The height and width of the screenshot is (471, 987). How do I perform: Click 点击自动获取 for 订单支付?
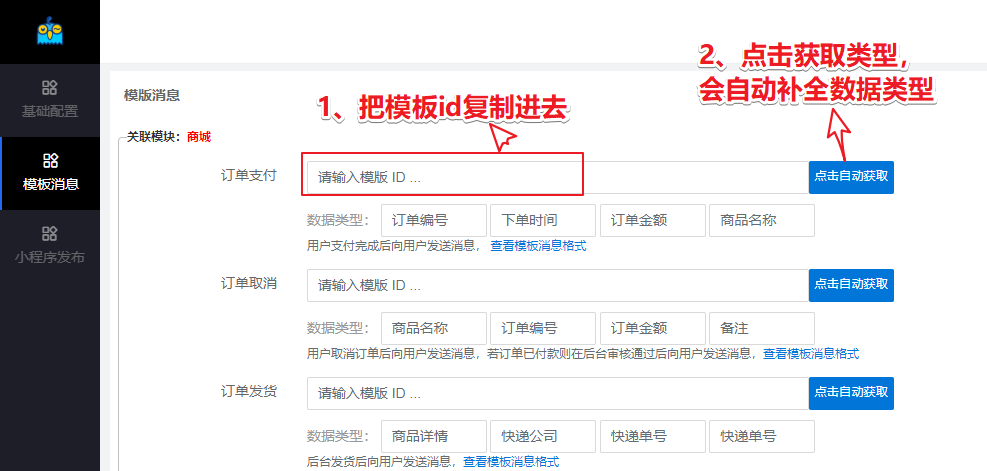[851, 177]
